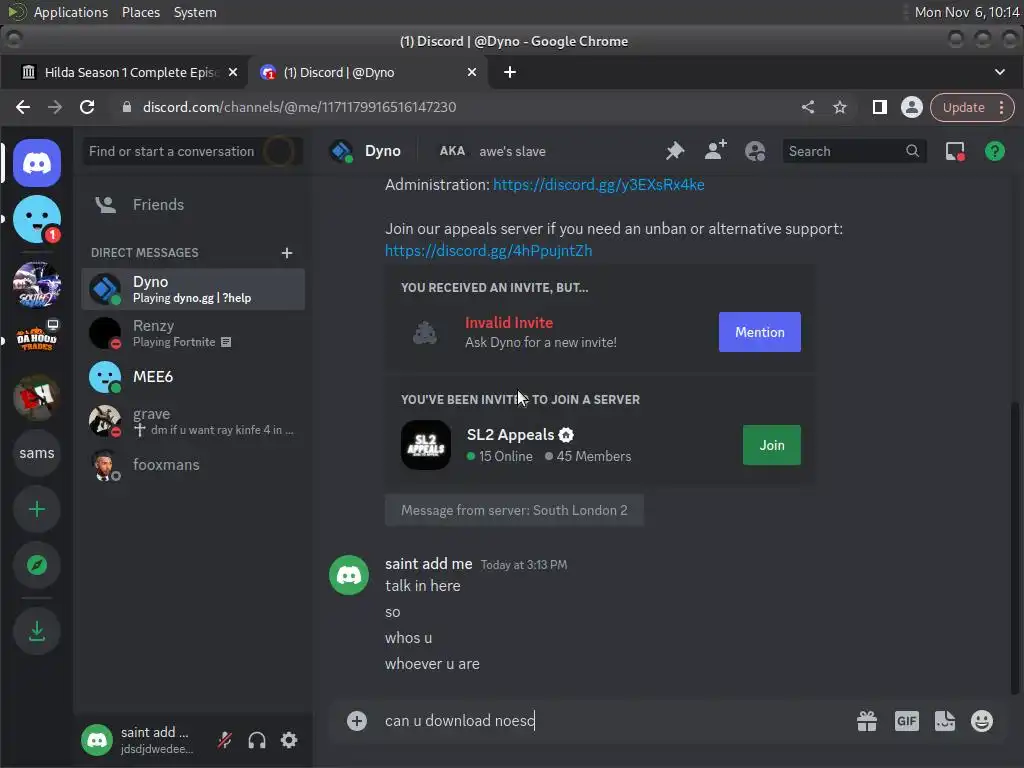Open Discord home direct messages icon
The width and height of the screenshot is (1024, 768).
click(x=37, y=163)
